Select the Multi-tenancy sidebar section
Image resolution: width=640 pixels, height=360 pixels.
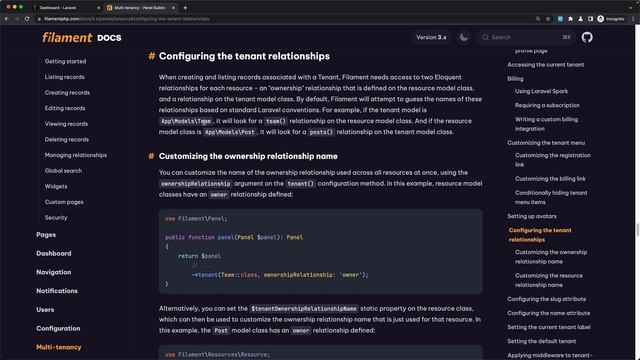point(58,347)
